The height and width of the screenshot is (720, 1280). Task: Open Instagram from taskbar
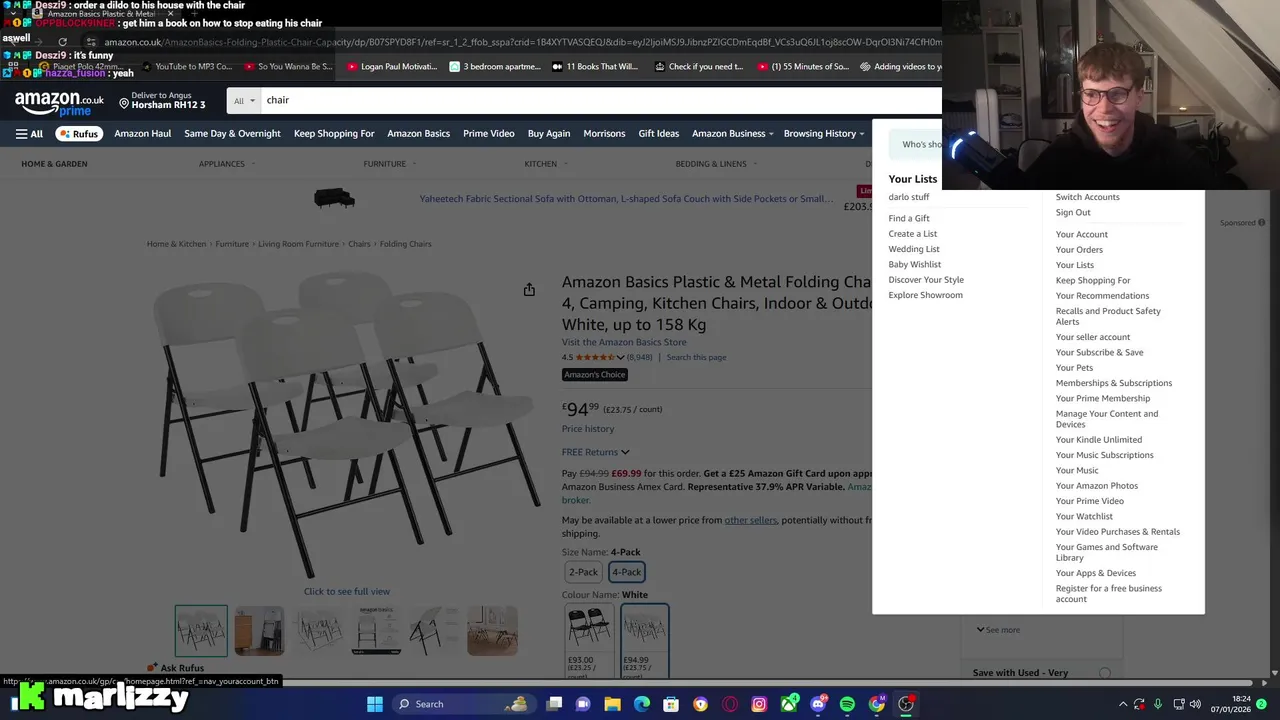click(x=759, y=704)
